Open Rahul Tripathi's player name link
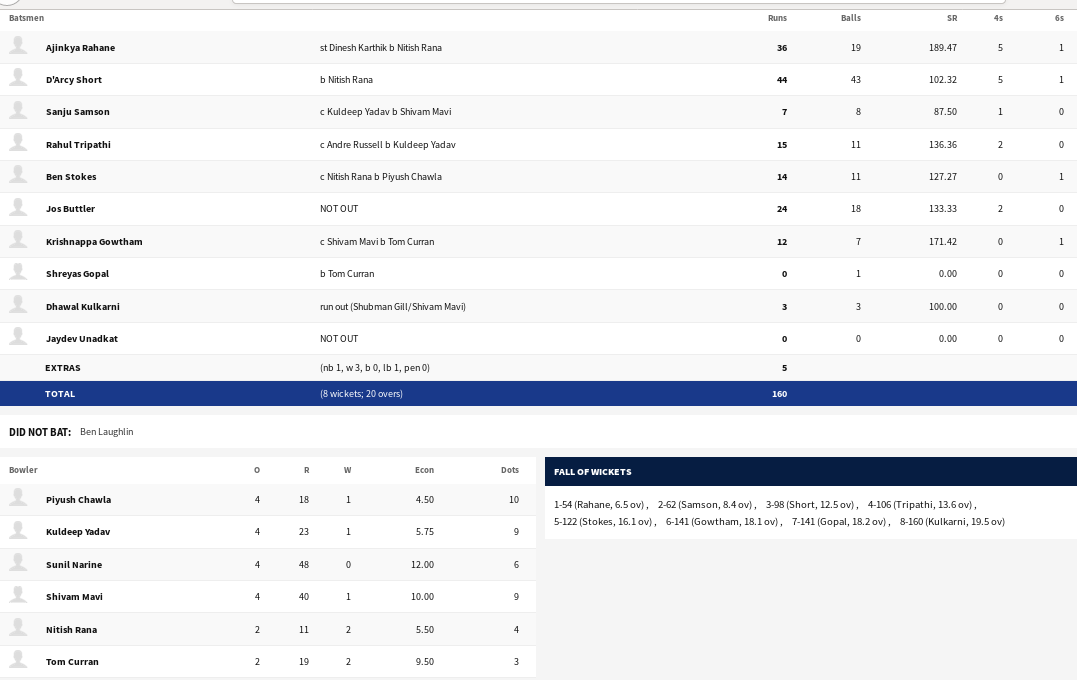1077x680 pixels. click(x=78, y=145)
